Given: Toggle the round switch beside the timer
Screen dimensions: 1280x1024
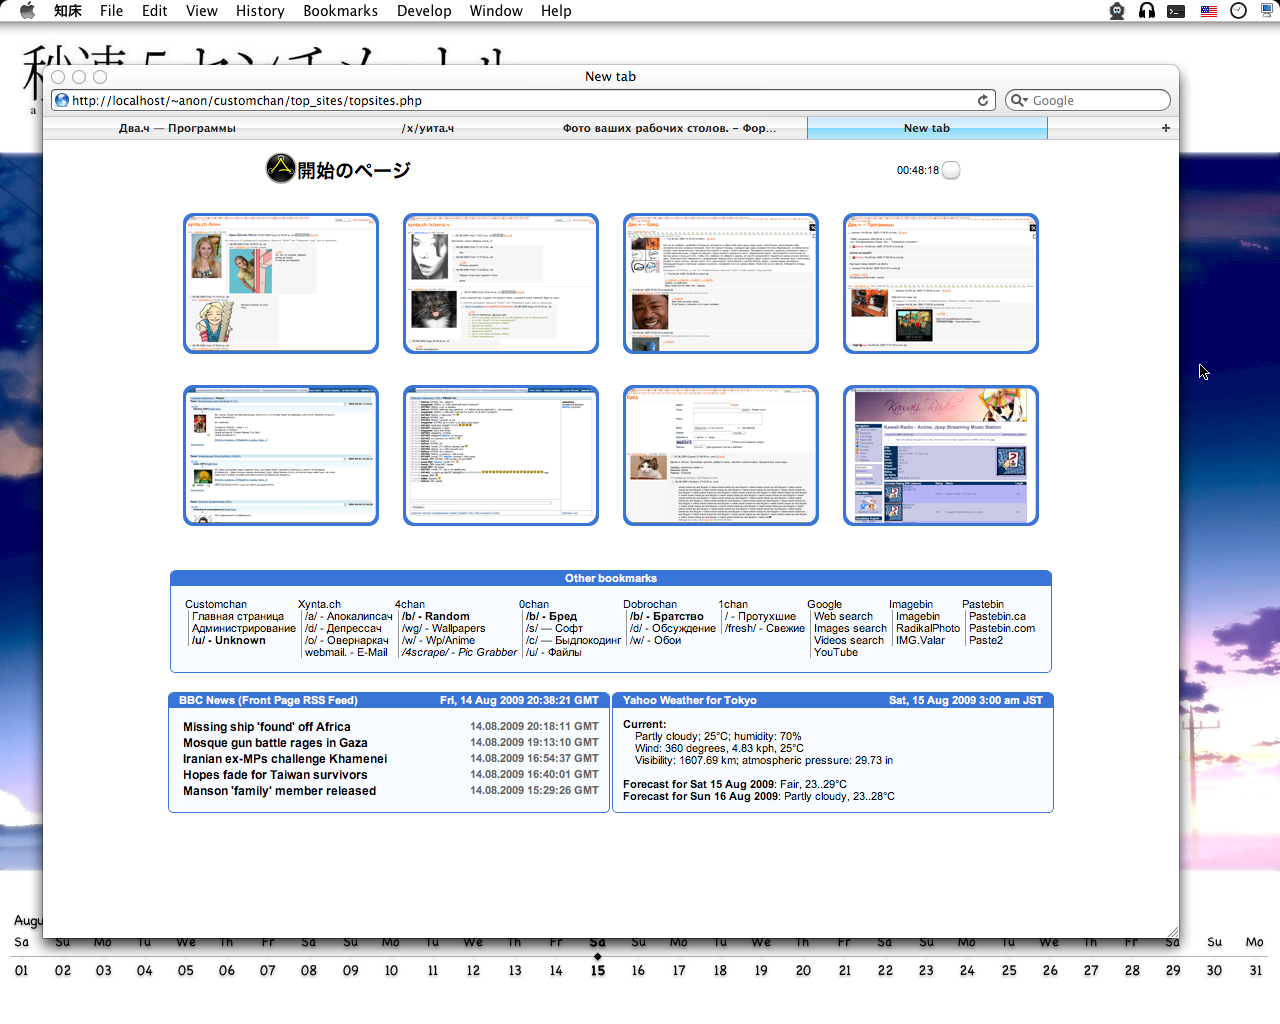Looking at the screenshot, I should tap(951, 170).
